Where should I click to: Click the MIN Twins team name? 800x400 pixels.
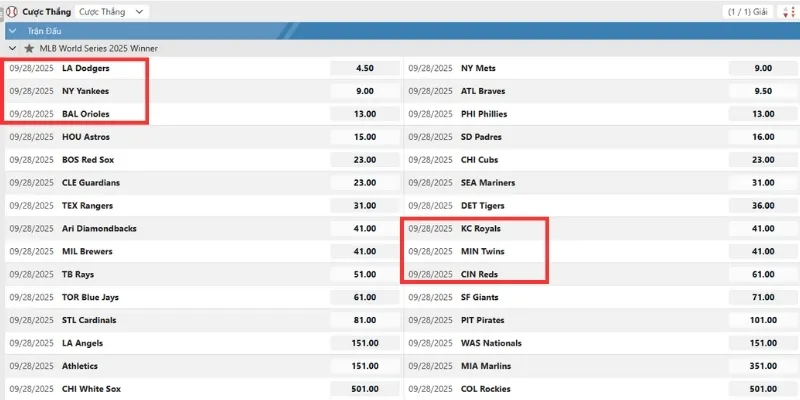(482, 252)
